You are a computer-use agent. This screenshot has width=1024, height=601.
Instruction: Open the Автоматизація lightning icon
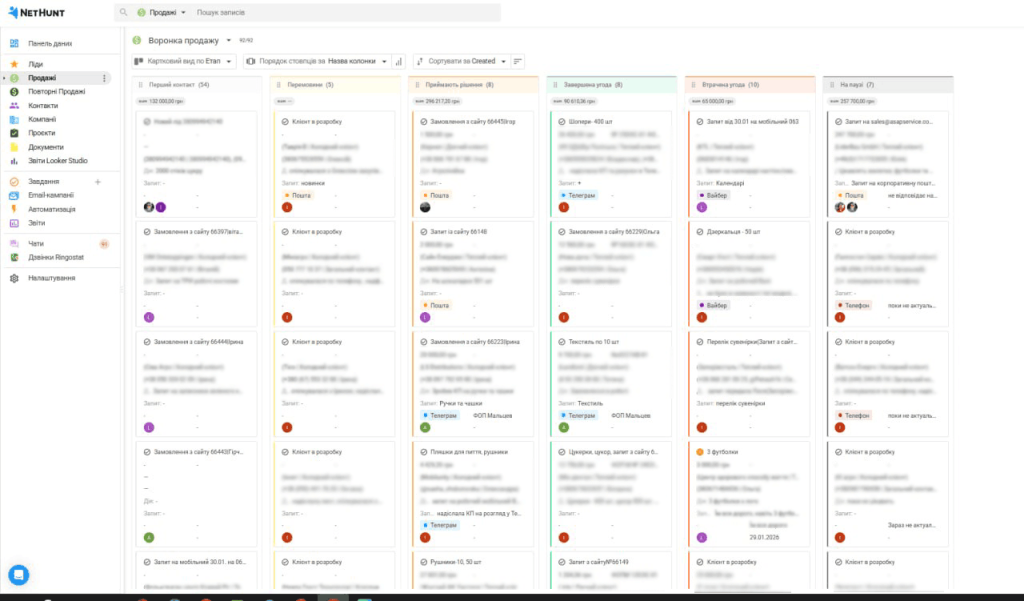point(14,210)
